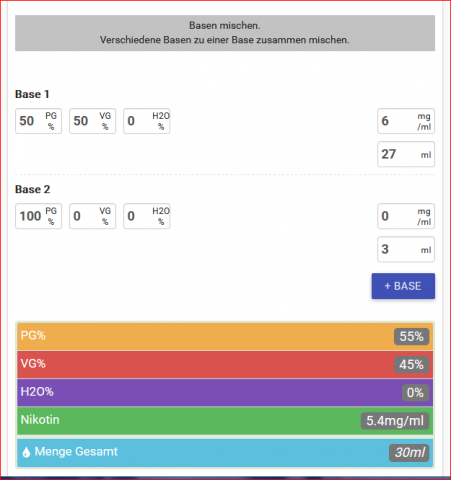Select Base 1 amount field showing 27 ml
451x480 pixels.
(406, 154)
